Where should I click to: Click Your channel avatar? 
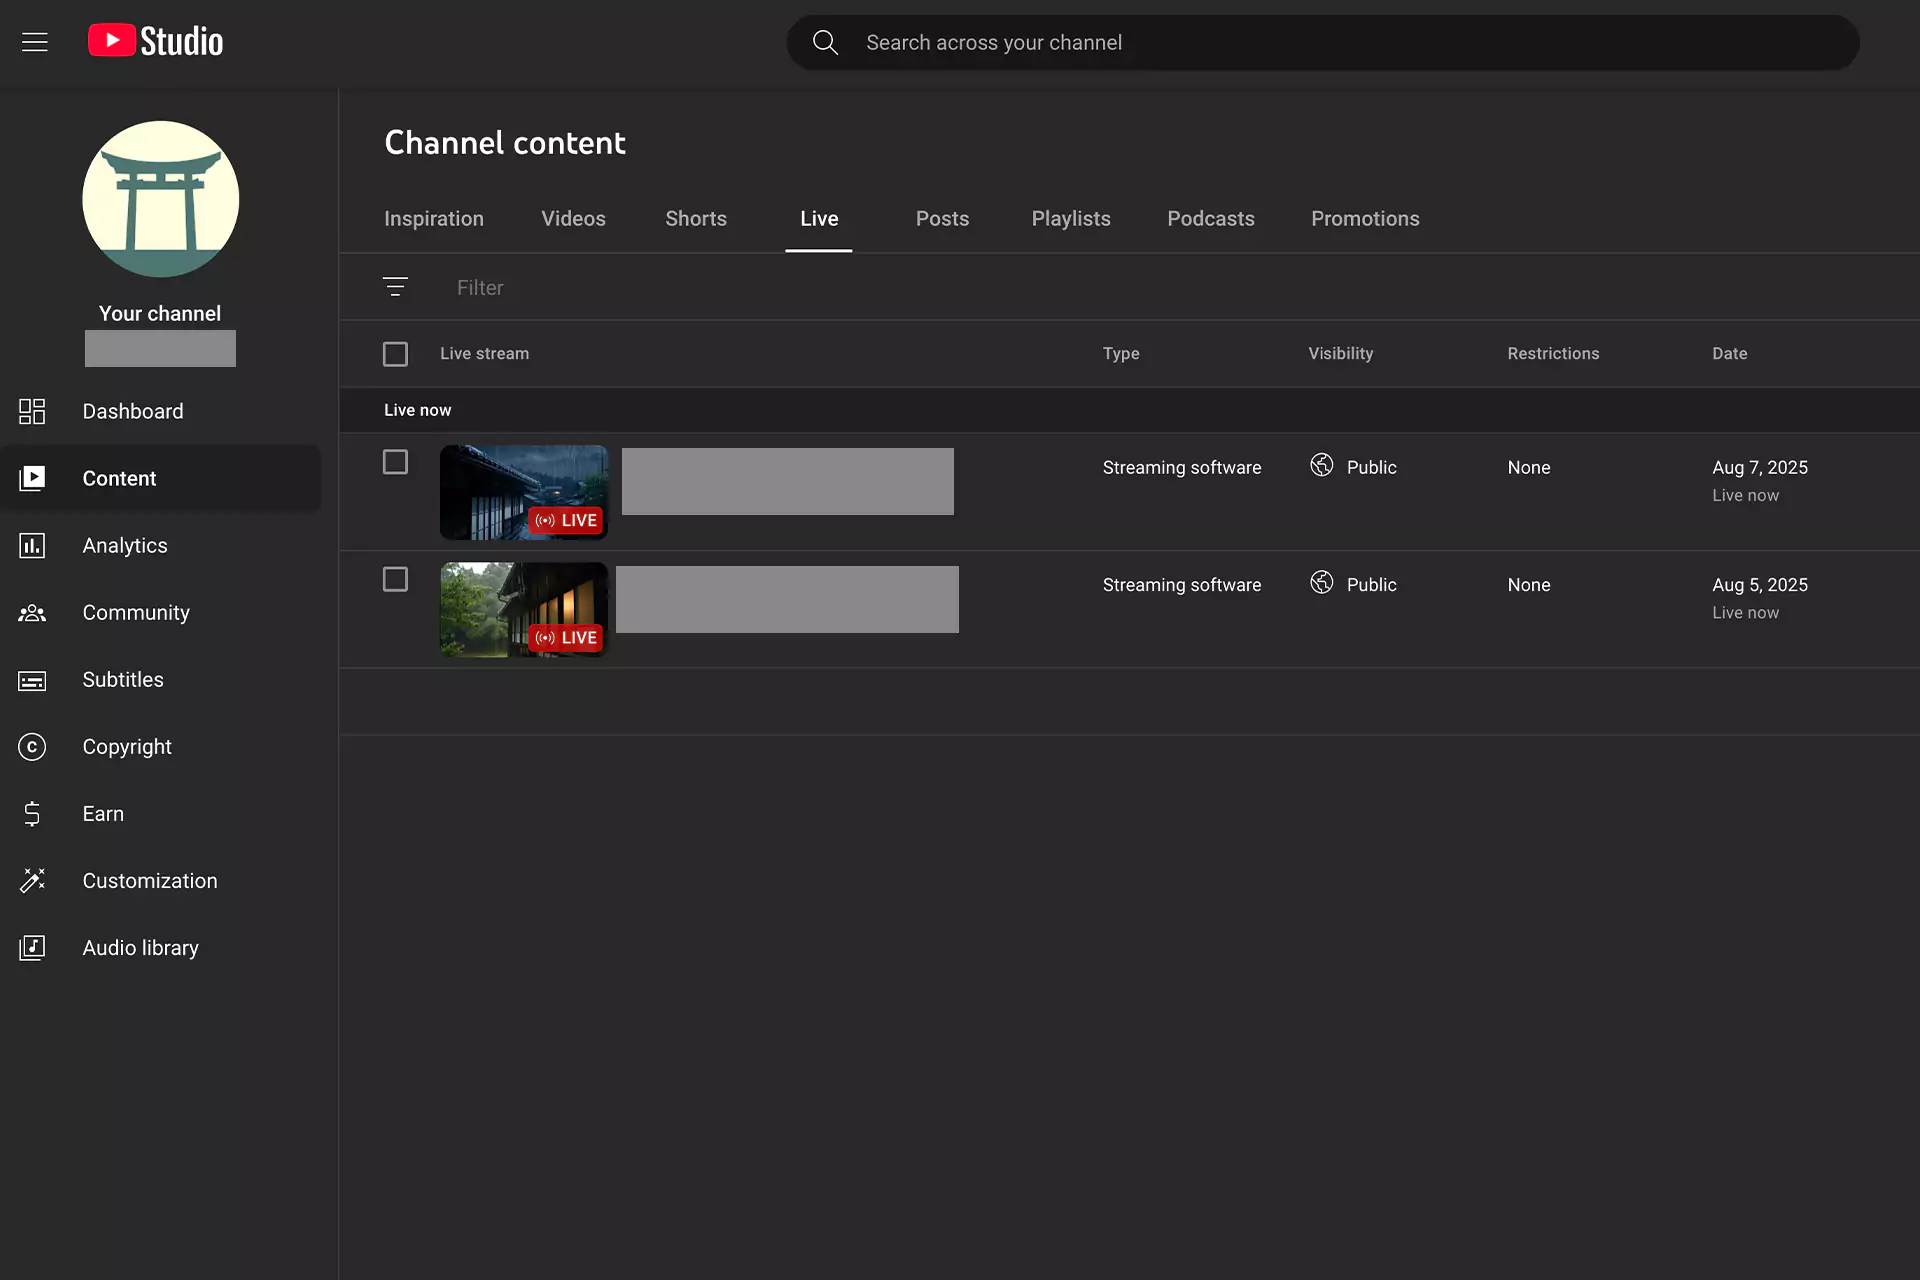coord(160,199)
